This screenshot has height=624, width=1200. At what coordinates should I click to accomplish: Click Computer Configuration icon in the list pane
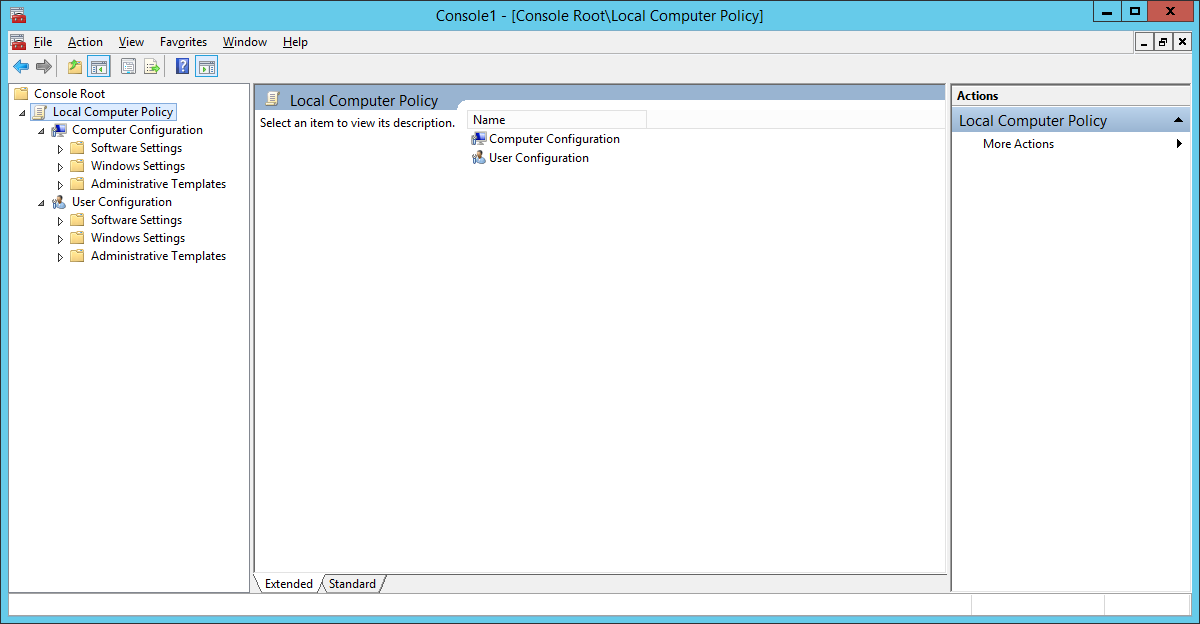(479, 139)
